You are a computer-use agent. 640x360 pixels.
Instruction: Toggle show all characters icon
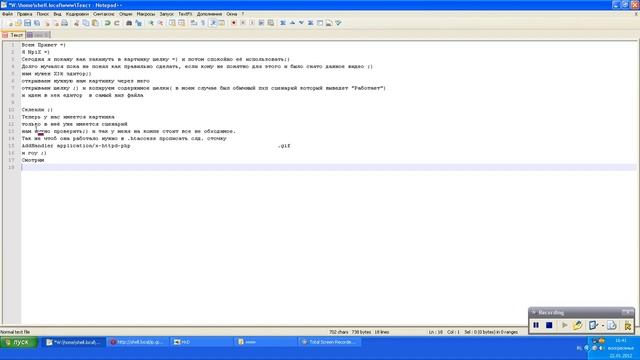(202, 23)
